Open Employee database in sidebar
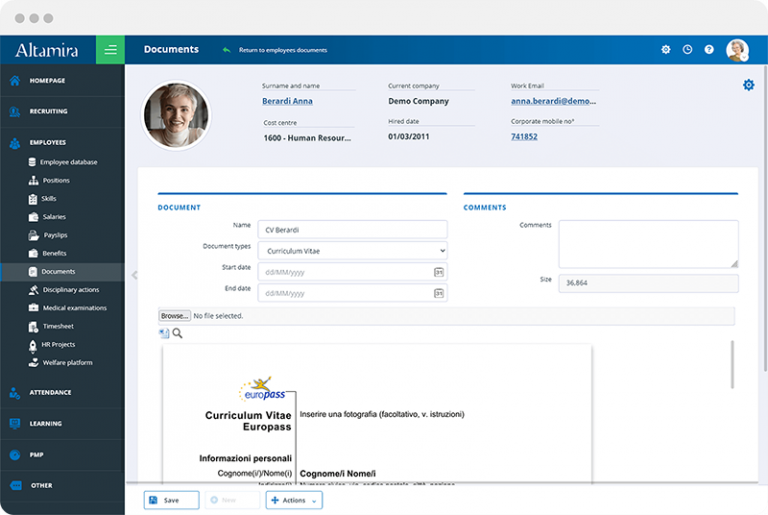This screenshot has height=515, width=768. coord(69,162)
